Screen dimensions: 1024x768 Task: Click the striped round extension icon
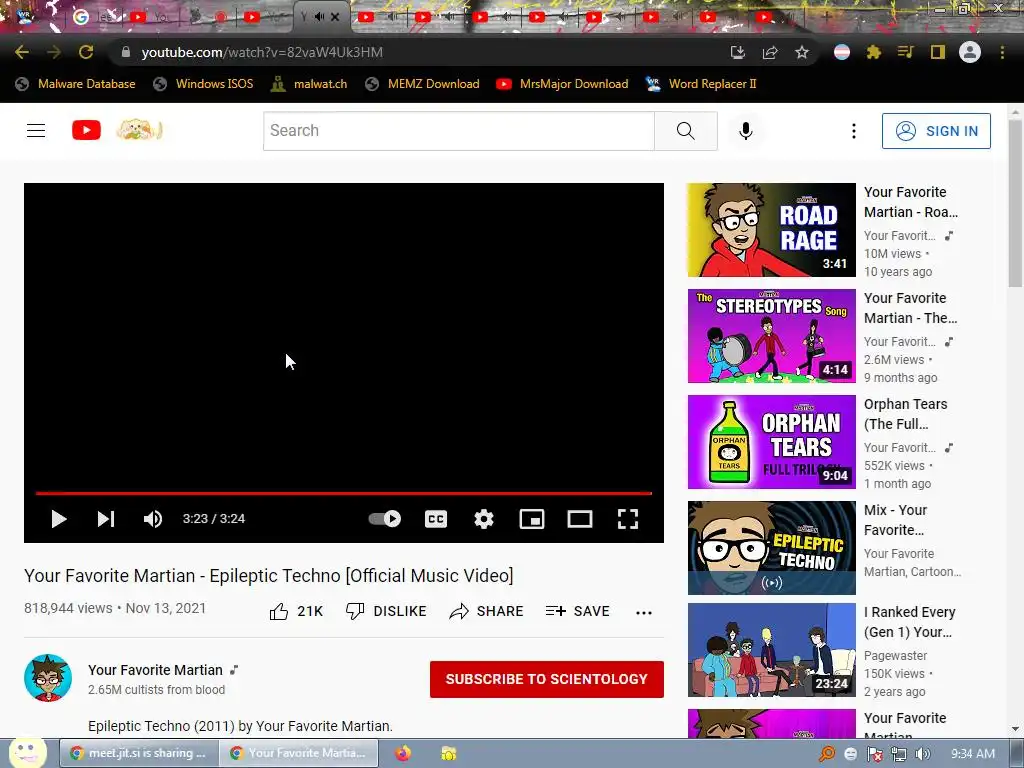(842, 52)
